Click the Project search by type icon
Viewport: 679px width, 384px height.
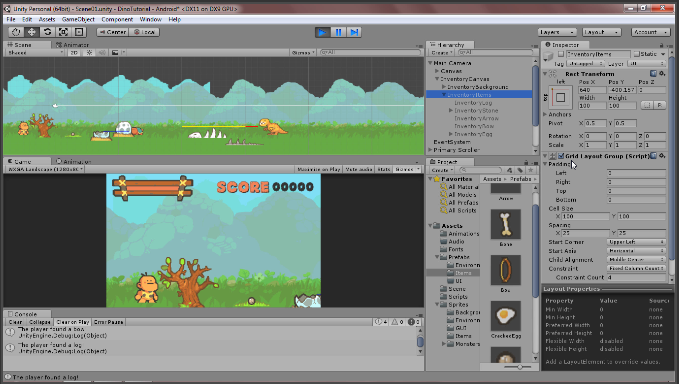[x=510, y=170]
